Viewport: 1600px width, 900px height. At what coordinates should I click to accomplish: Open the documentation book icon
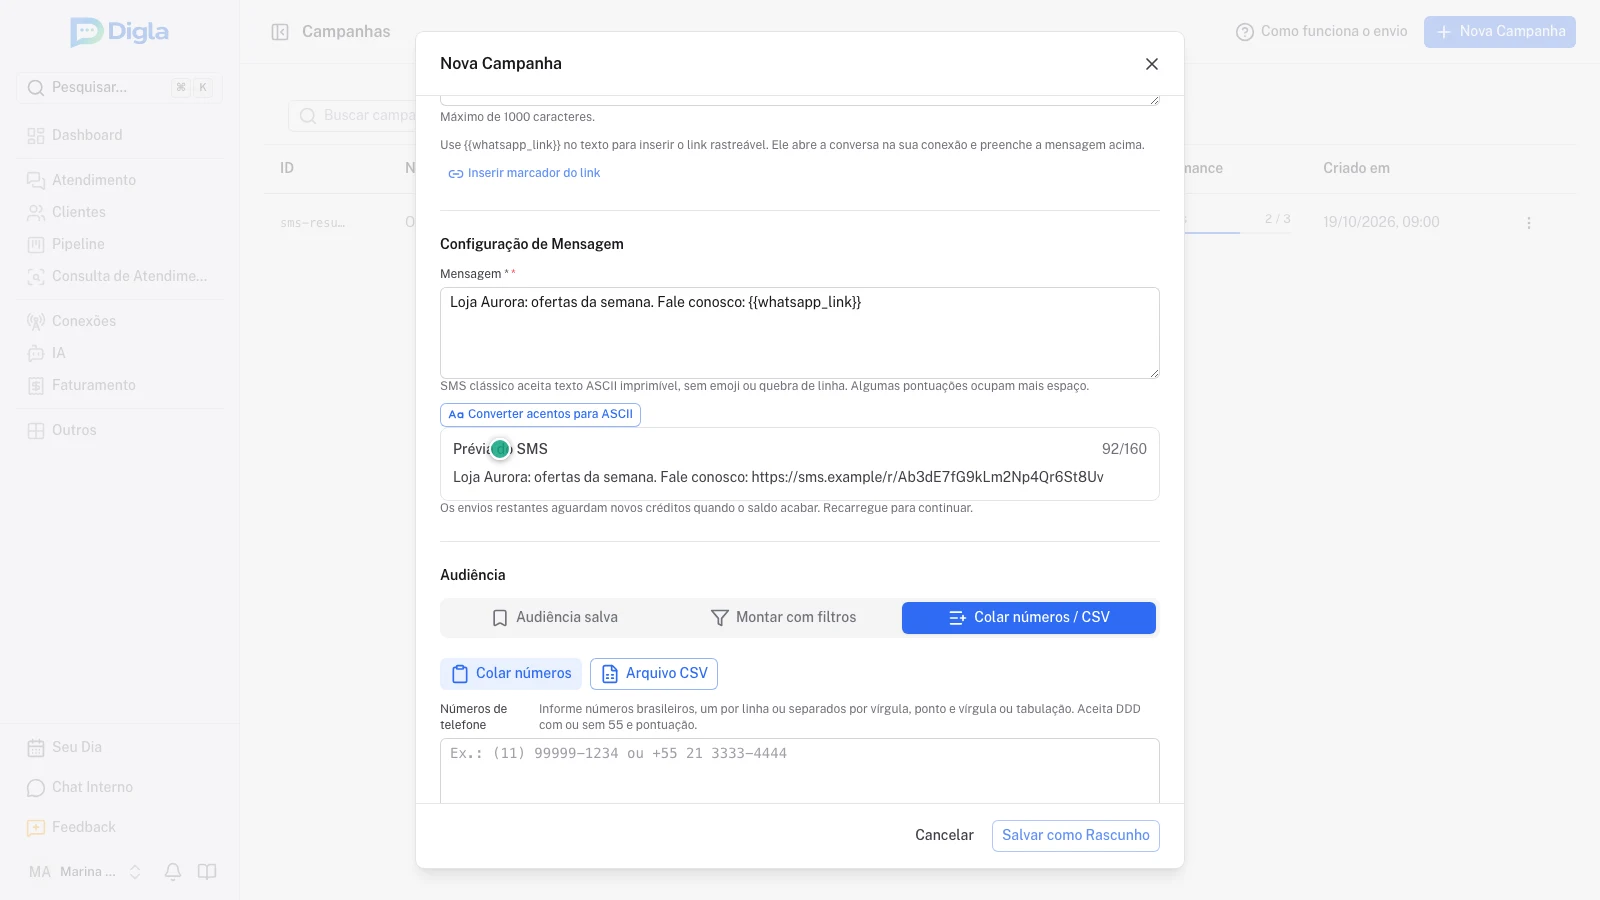[x=207, y=872]
